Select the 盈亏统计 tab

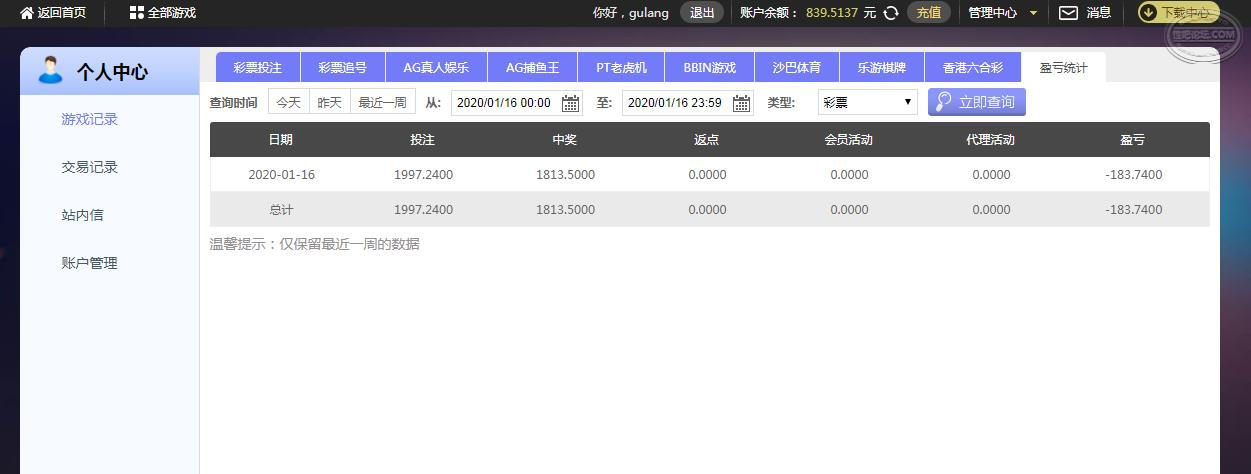click(1064, 67)
